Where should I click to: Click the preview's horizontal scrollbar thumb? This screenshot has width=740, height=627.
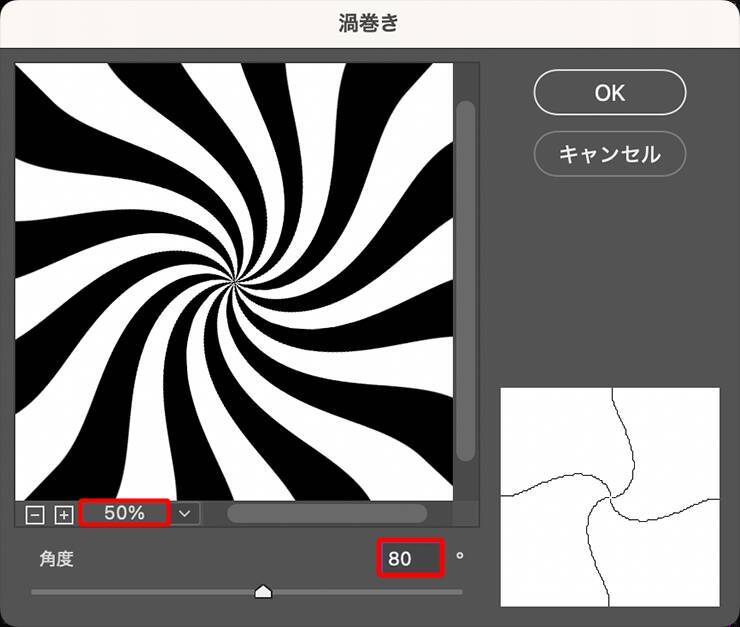[326, 513]
